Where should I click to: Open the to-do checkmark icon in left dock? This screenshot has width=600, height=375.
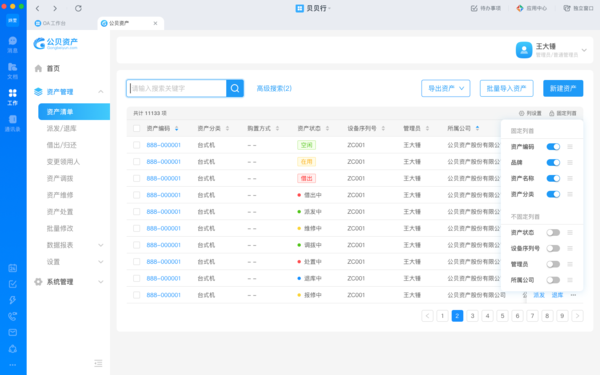tap(13, 284)
